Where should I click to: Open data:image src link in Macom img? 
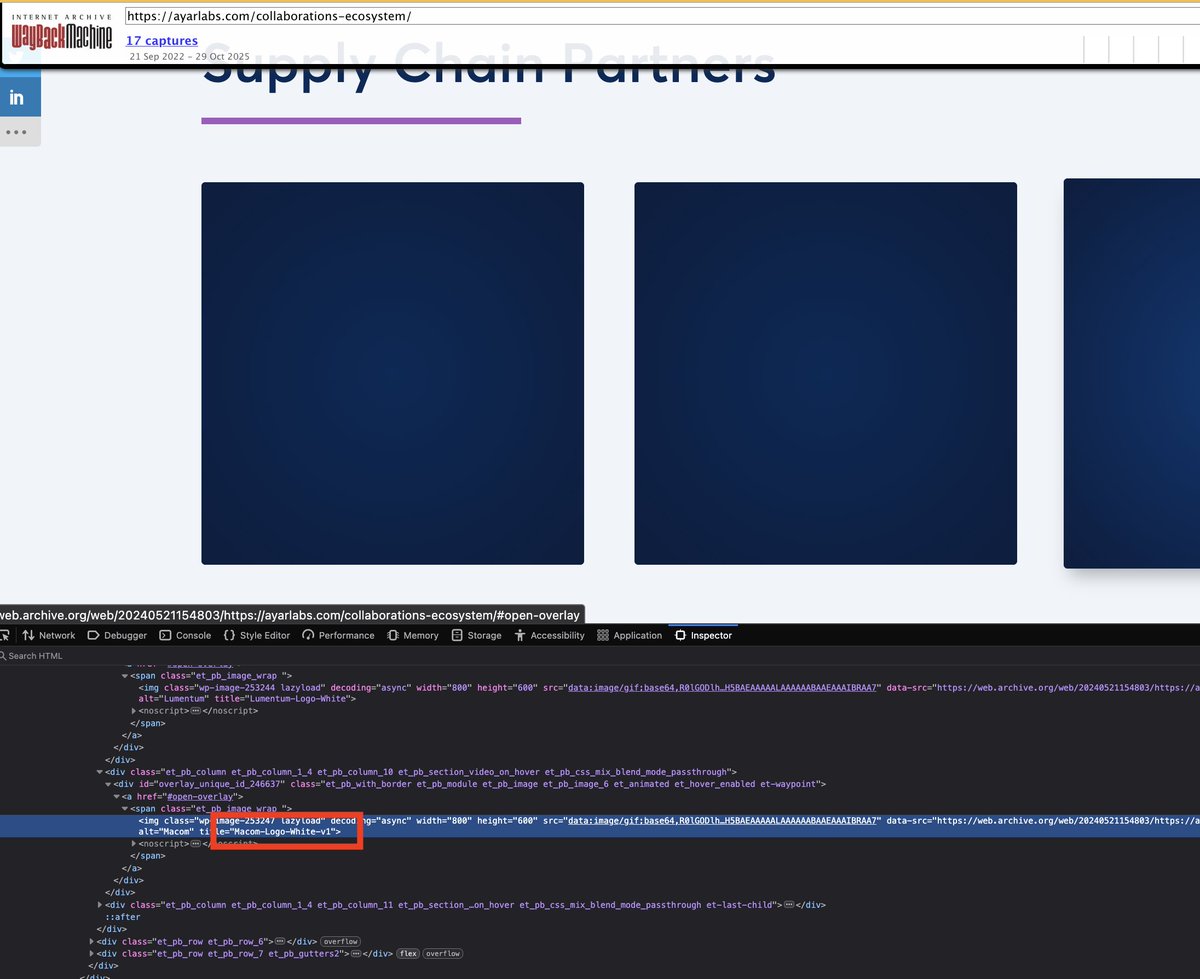[x=722, y=820]
